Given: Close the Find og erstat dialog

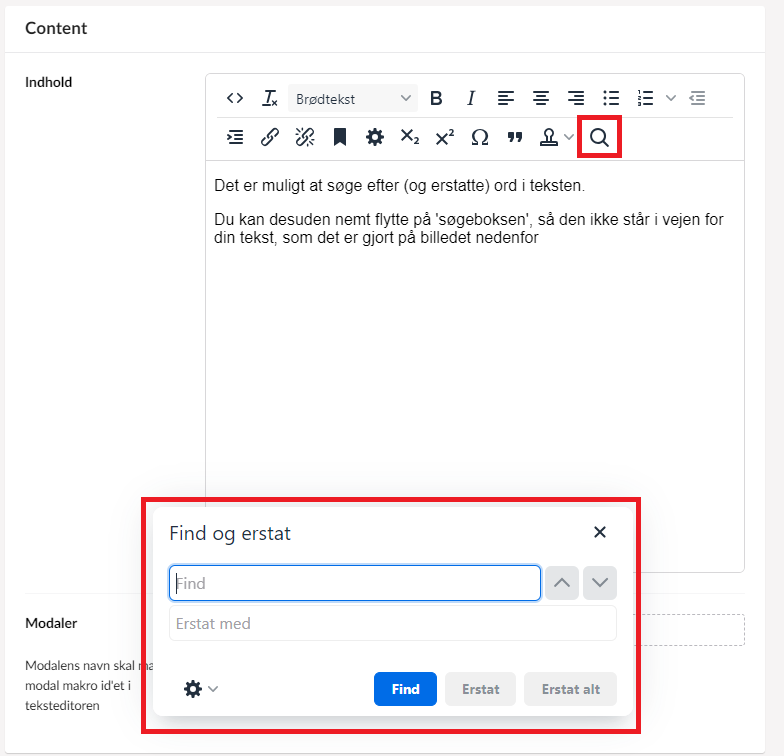Looking at the screenshot, I should click(x=600, y=532).
